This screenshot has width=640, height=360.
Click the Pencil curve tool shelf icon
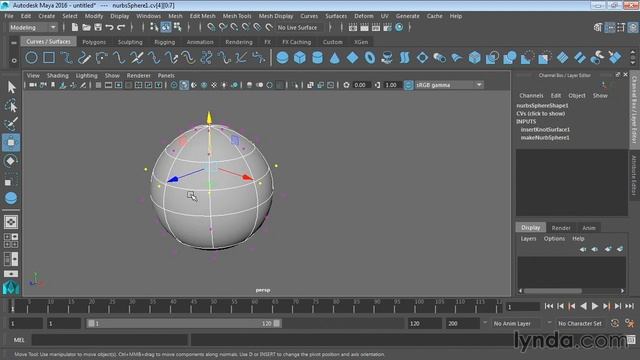click(84, 58)
